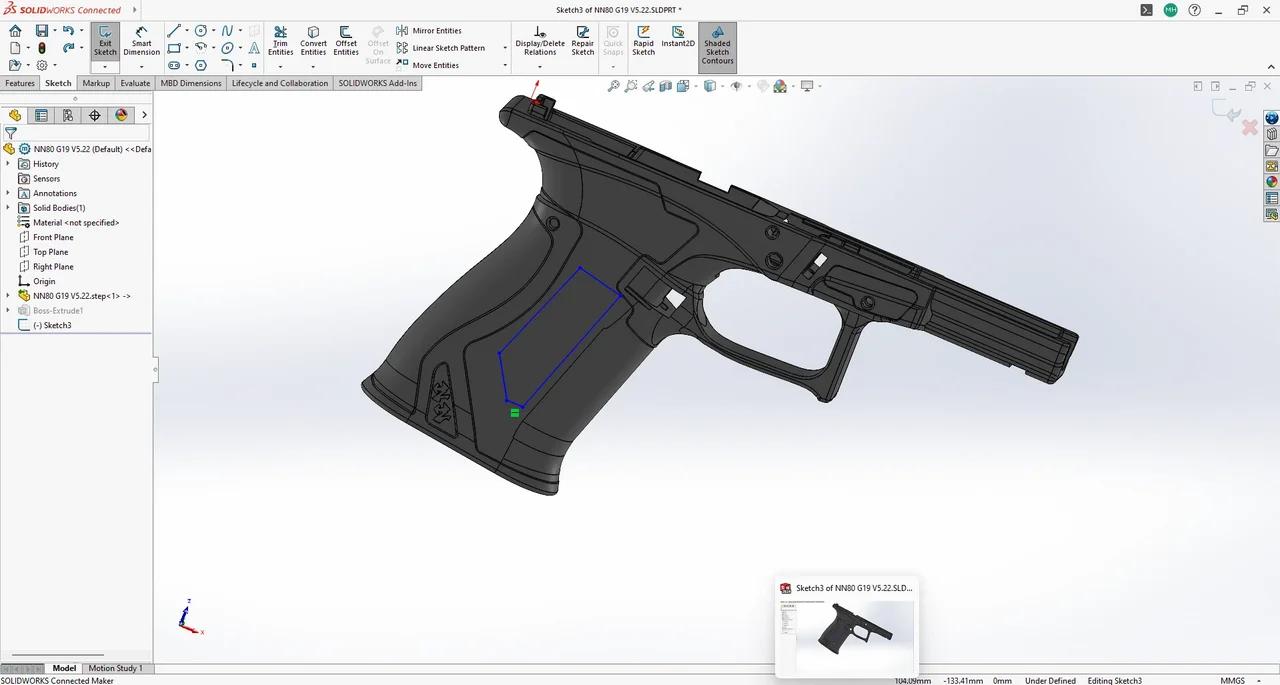Select the Smart Dimension tool

[x=141, y=40]
